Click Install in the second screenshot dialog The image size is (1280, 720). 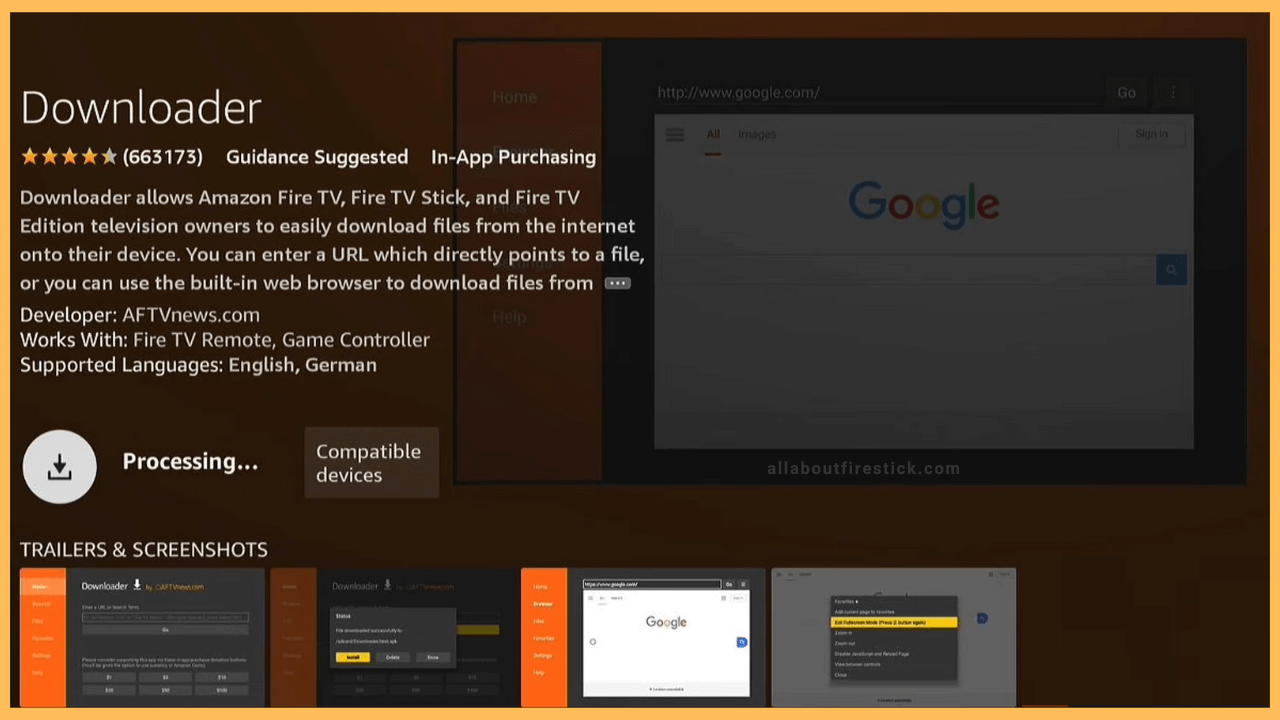353,658
